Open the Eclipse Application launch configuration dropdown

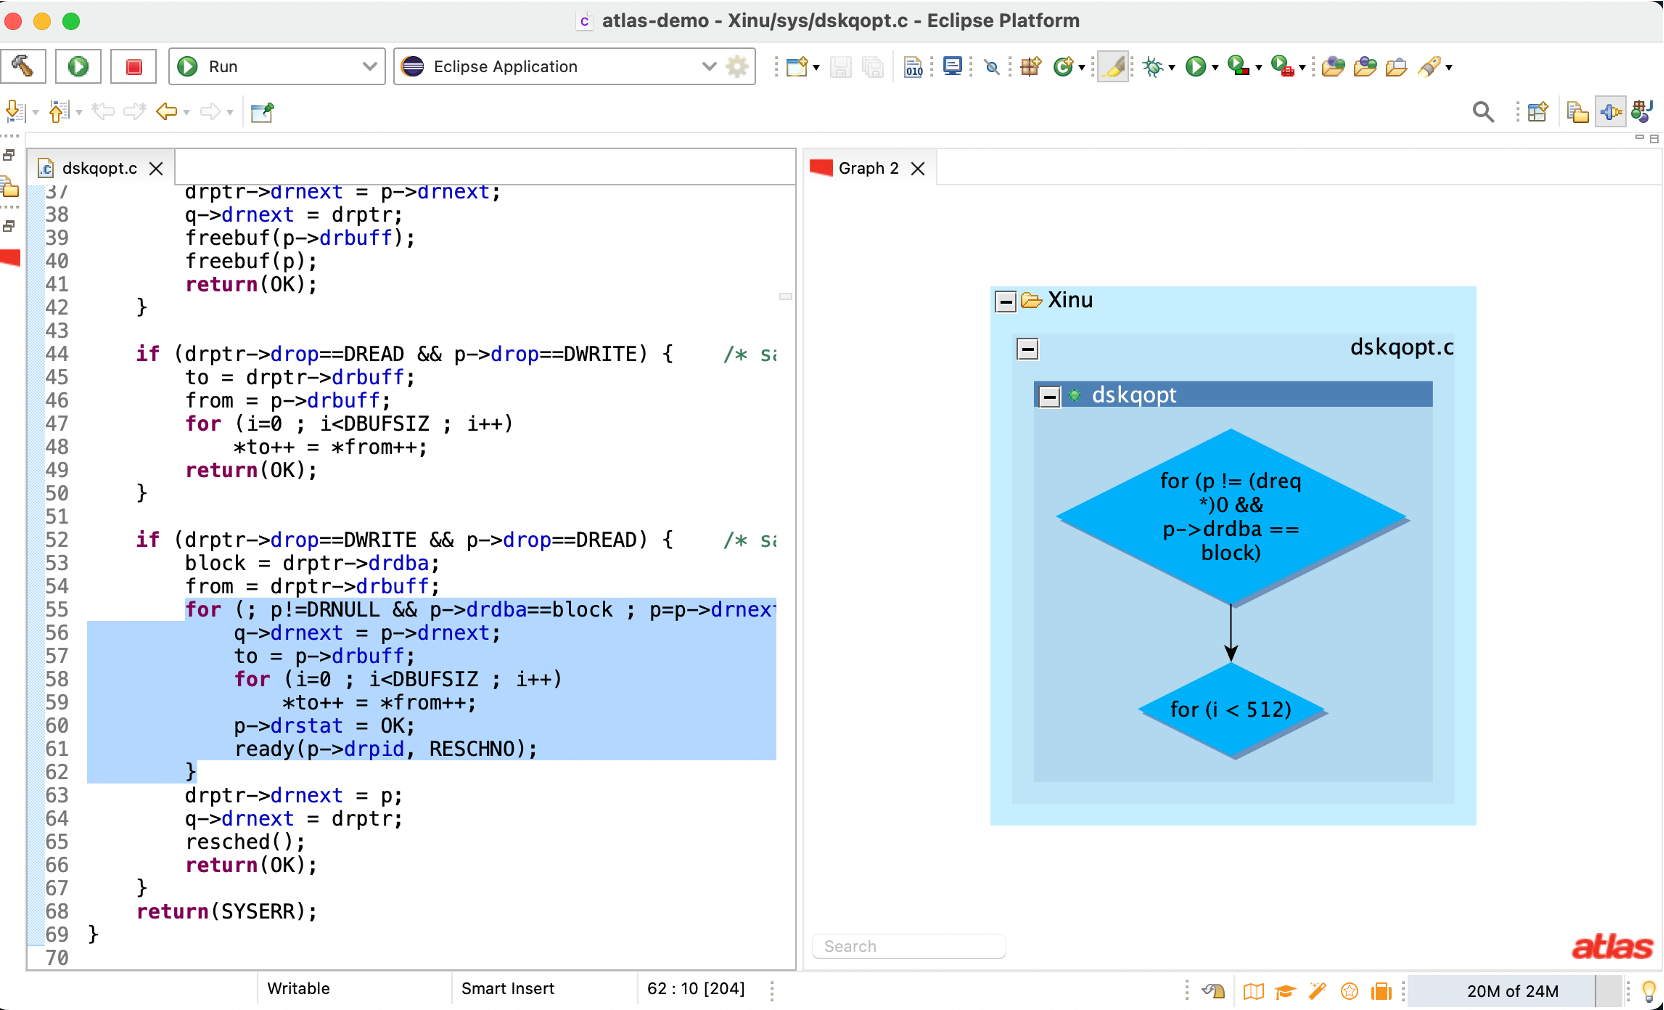(559, 66)
